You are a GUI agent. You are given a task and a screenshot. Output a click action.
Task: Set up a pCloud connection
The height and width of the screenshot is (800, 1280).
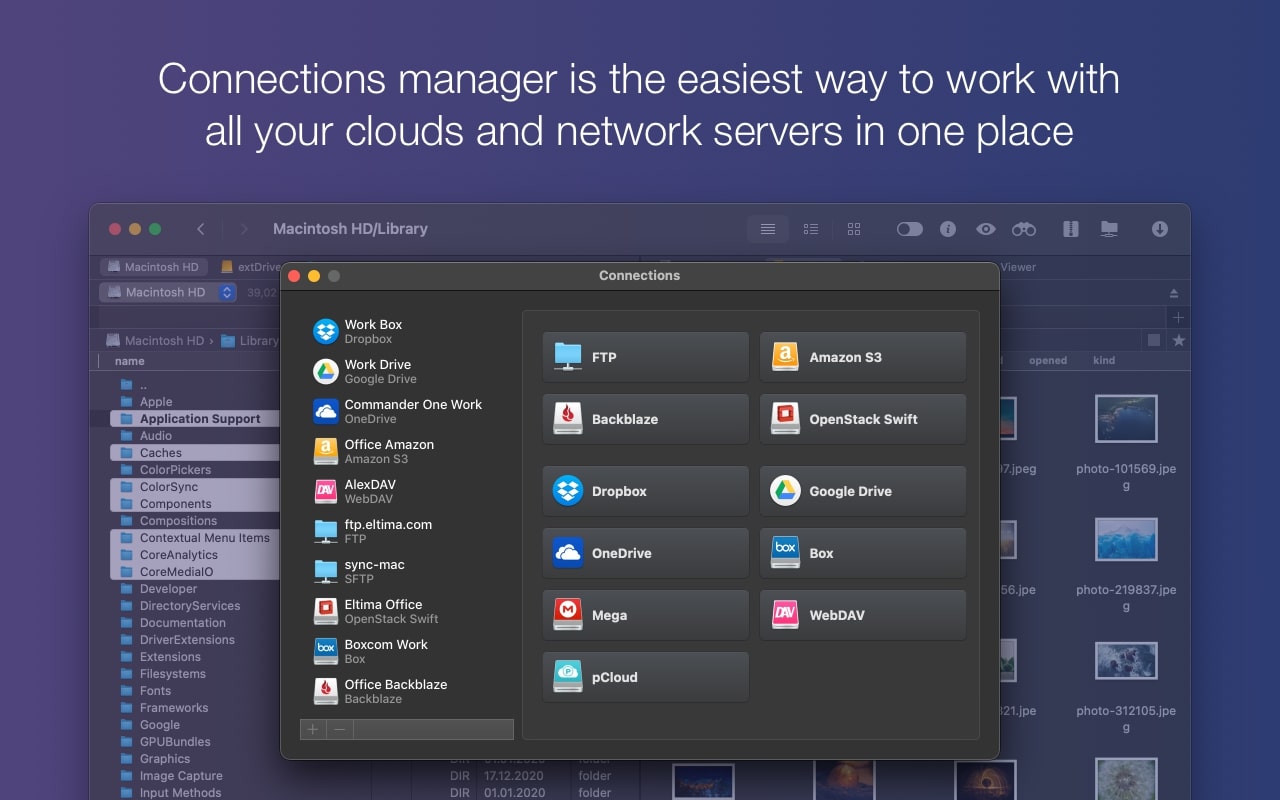click(645, 677)
